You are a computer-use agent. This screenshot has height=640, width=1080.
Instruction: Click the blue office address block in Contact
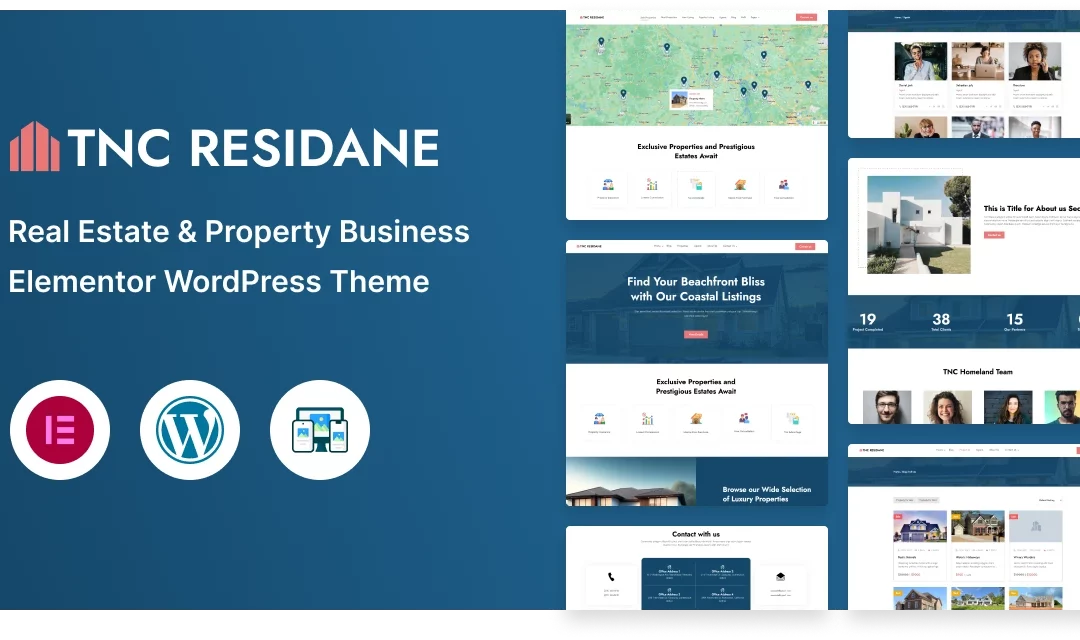pyautogui.click(x=696, y=584)
